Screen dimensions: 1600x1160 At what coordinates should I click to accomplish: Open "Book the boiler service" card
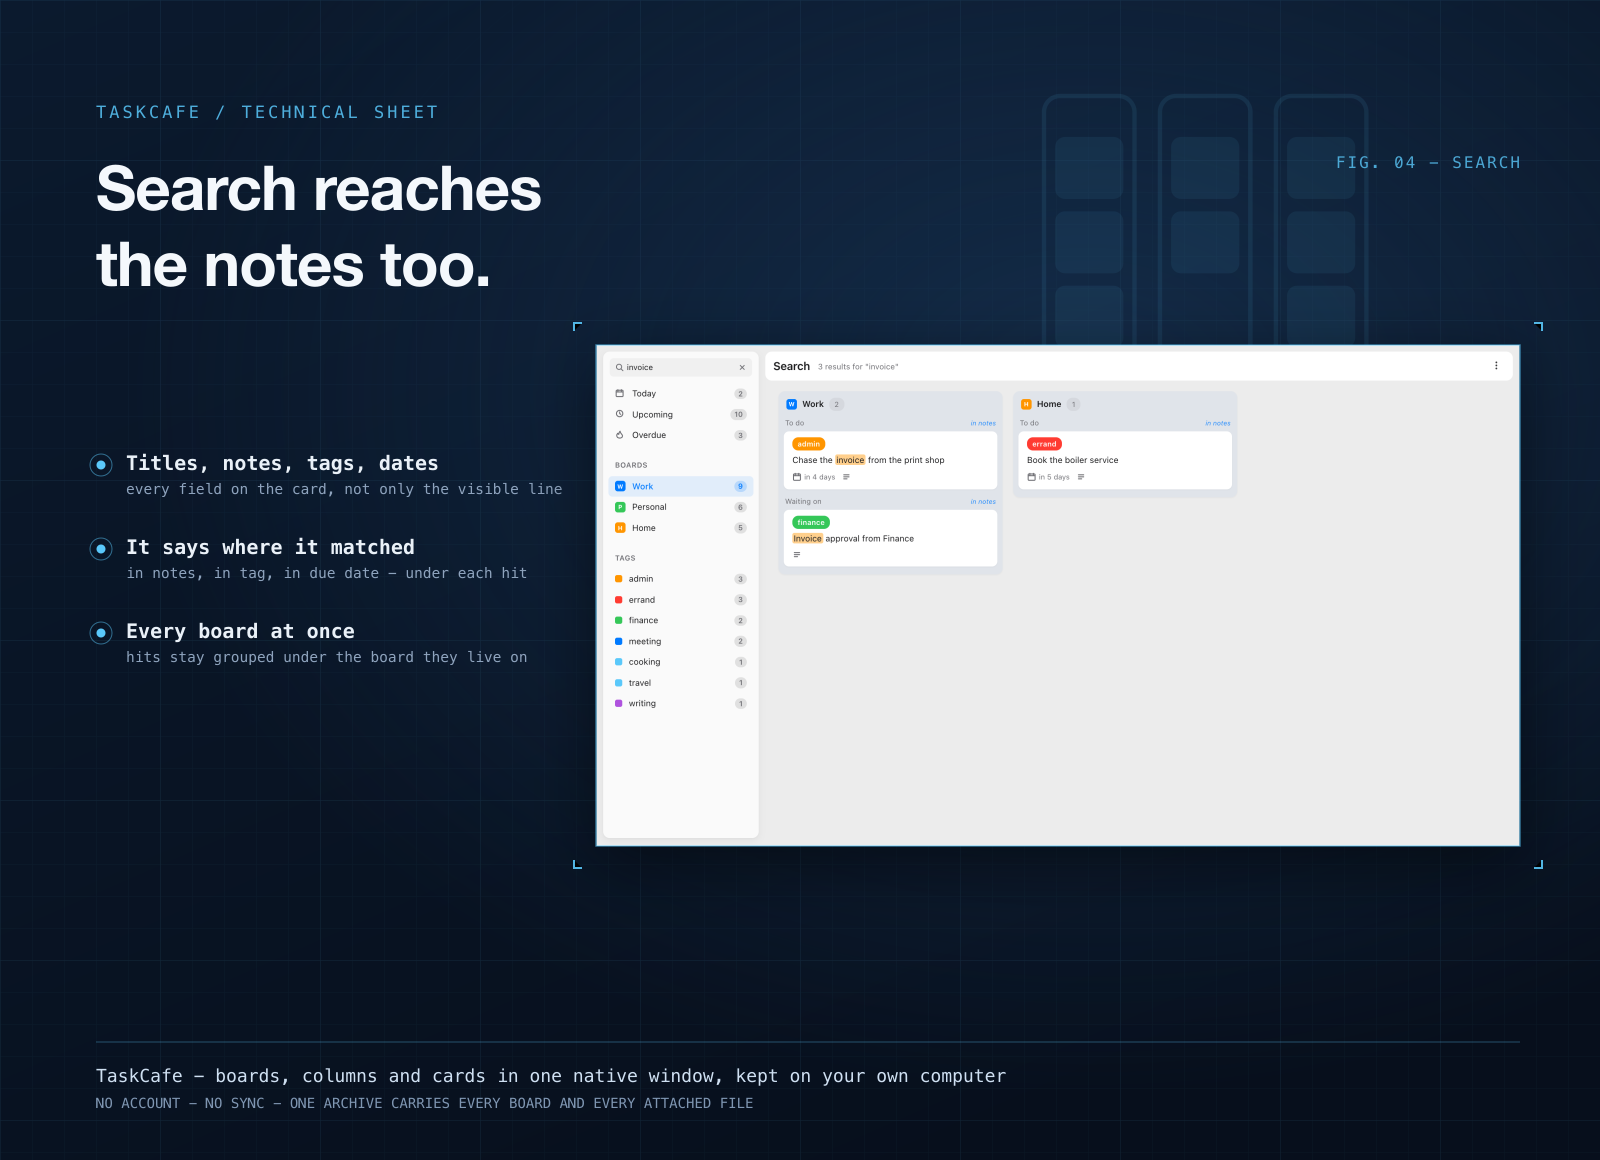coord(1125,460)
